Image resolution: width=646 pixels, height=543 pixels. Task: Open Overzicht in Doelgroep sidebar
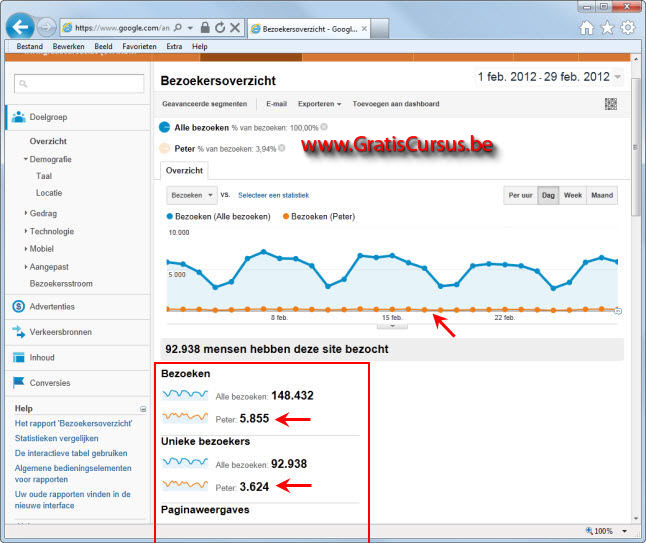tap(48, 141)
